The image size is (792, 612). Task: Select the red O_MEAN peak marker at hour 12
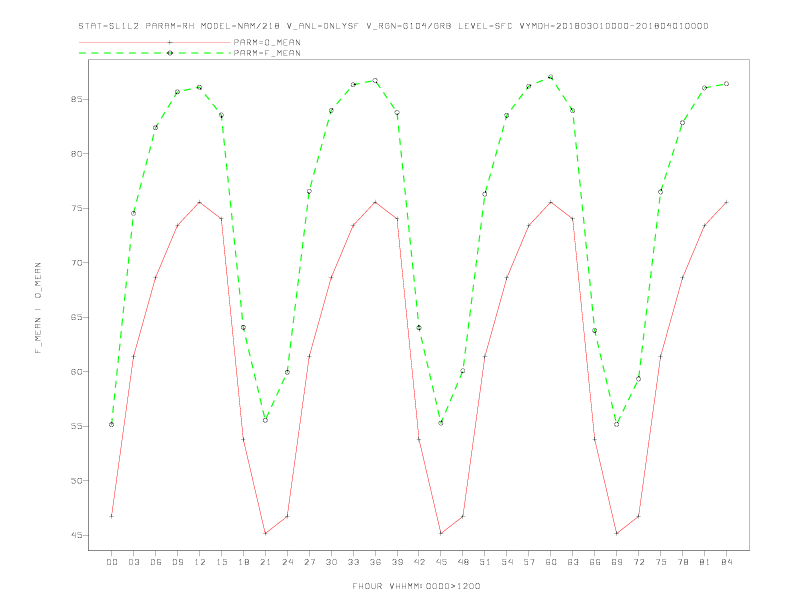[x=200, y=202]
